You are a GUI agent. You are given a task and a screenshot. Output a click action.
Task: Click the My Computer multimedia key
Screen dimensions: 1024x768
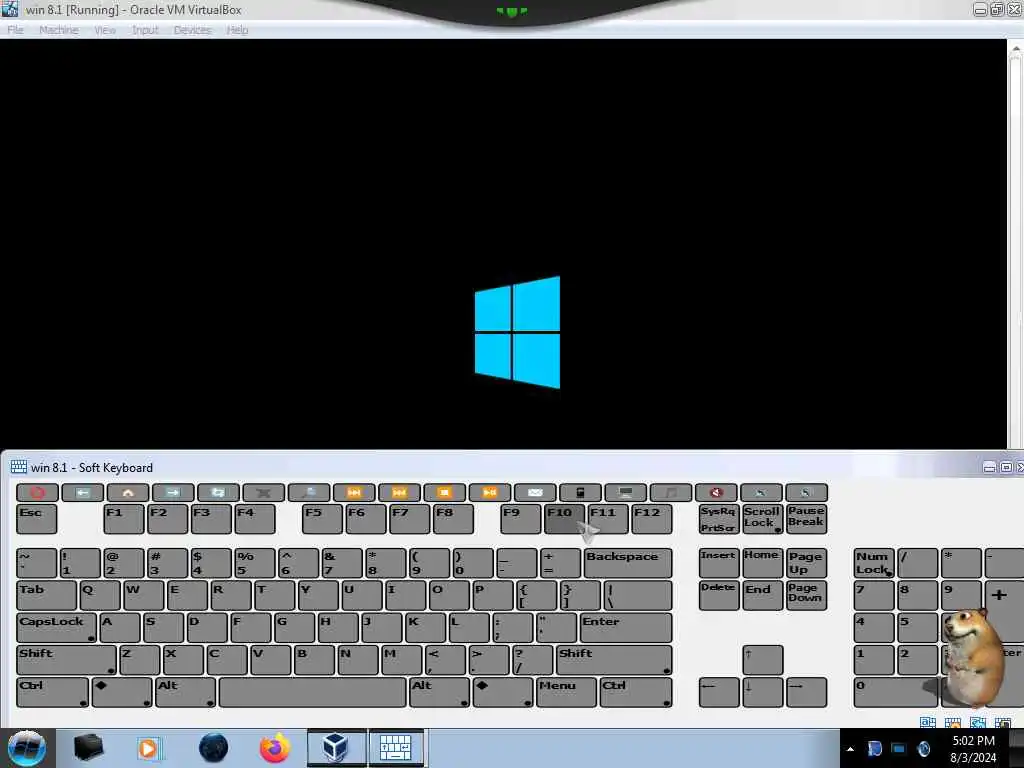pyautogui.click(x=626, y=492)
